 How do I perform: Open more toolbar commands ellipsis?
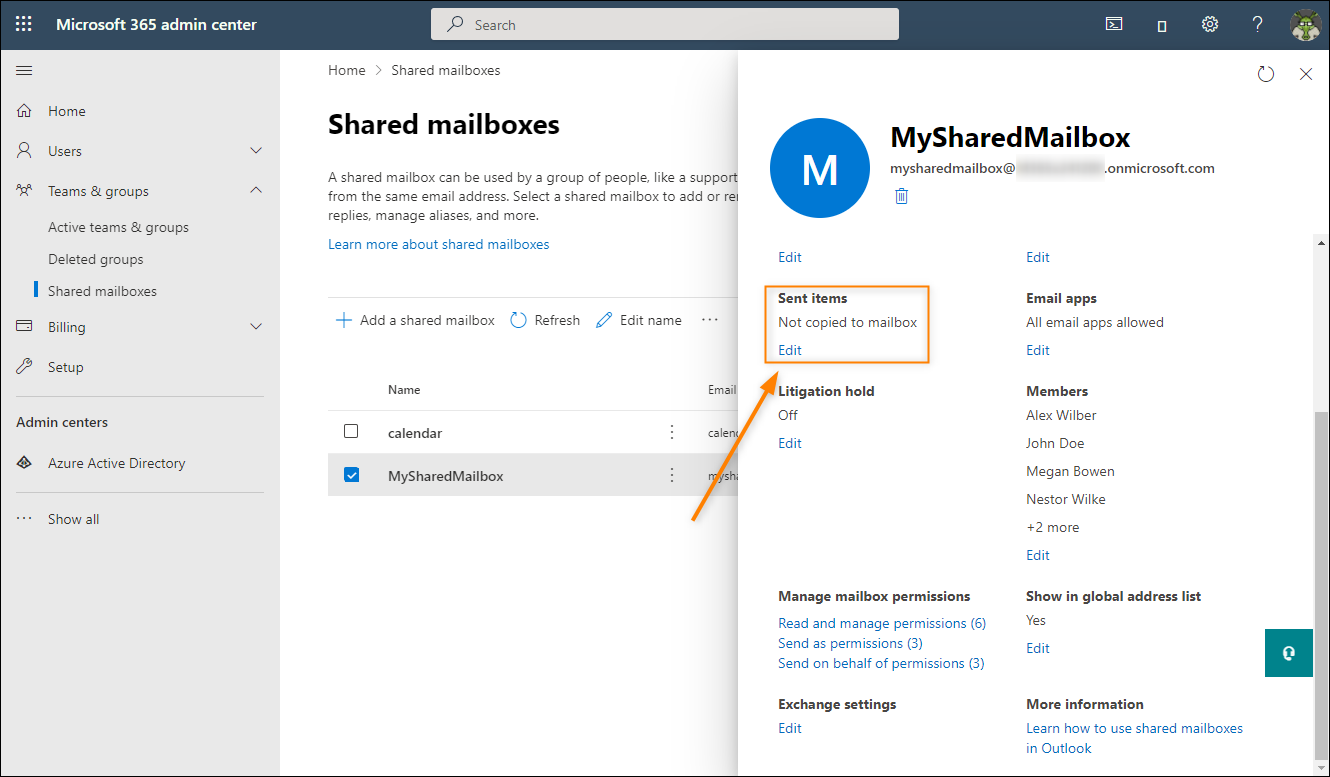click(710, 320)
